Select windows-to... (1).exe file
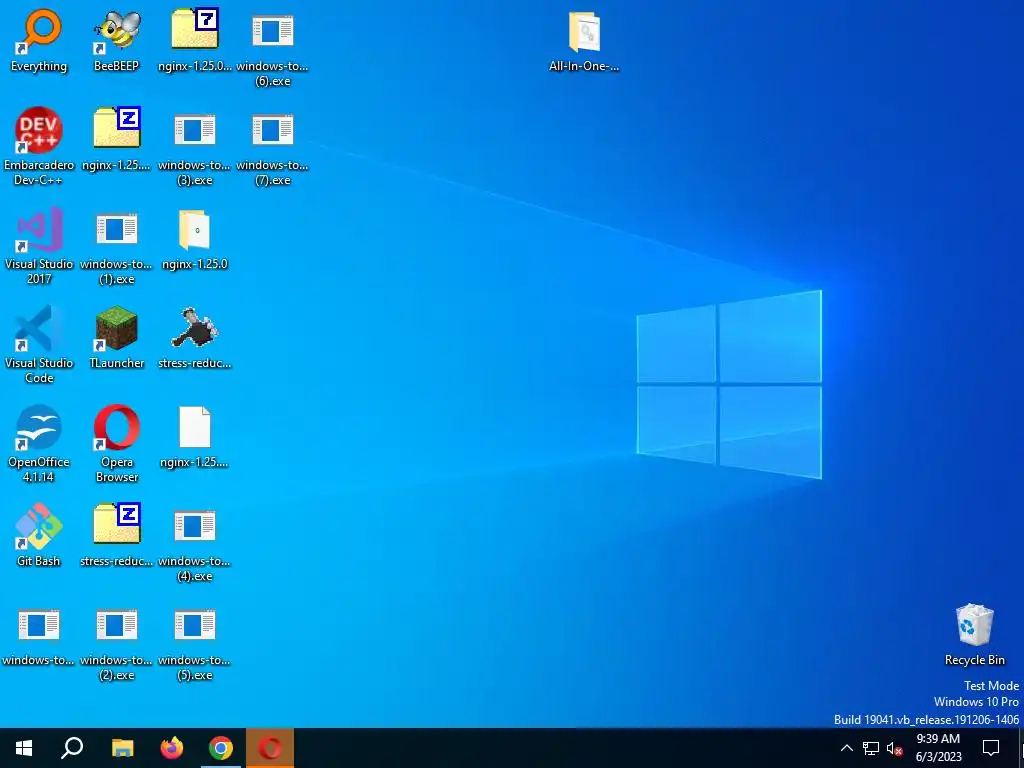The height and width of the screenshot is (768, 1024). (116, 246)
